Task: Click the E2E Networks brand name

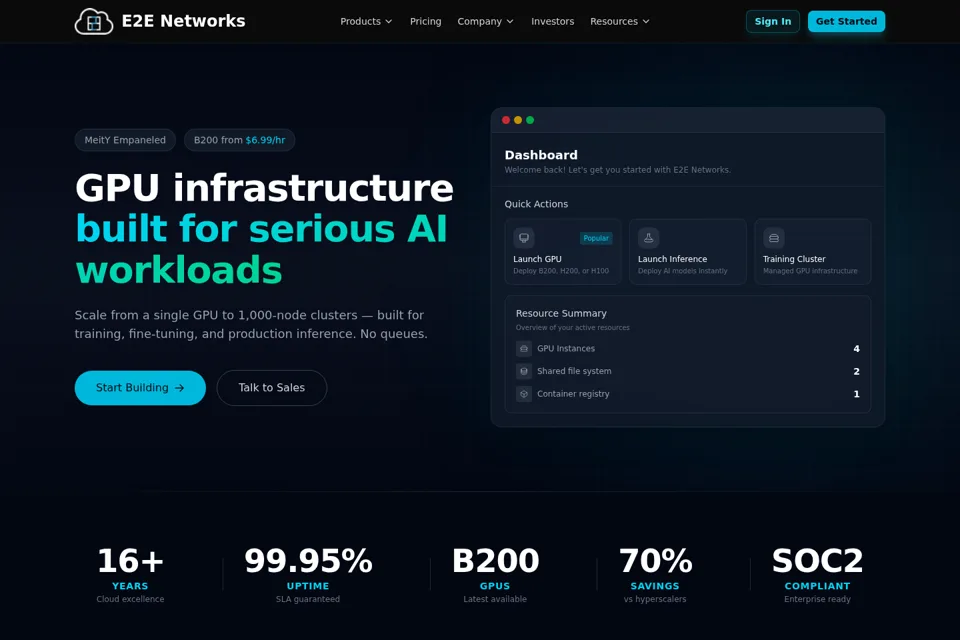Action: 183,21
